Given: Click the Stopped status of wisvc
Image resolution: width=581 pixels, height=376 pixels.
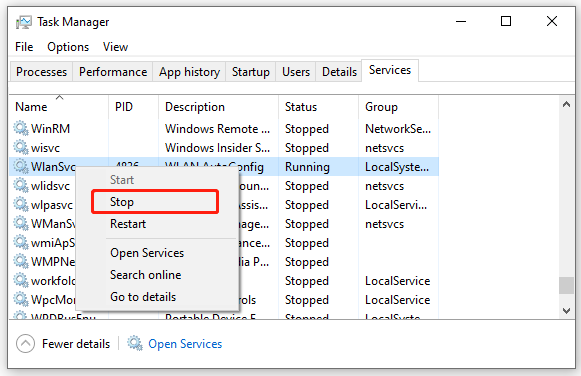Looking at the screenshot, I should [307, 148].
